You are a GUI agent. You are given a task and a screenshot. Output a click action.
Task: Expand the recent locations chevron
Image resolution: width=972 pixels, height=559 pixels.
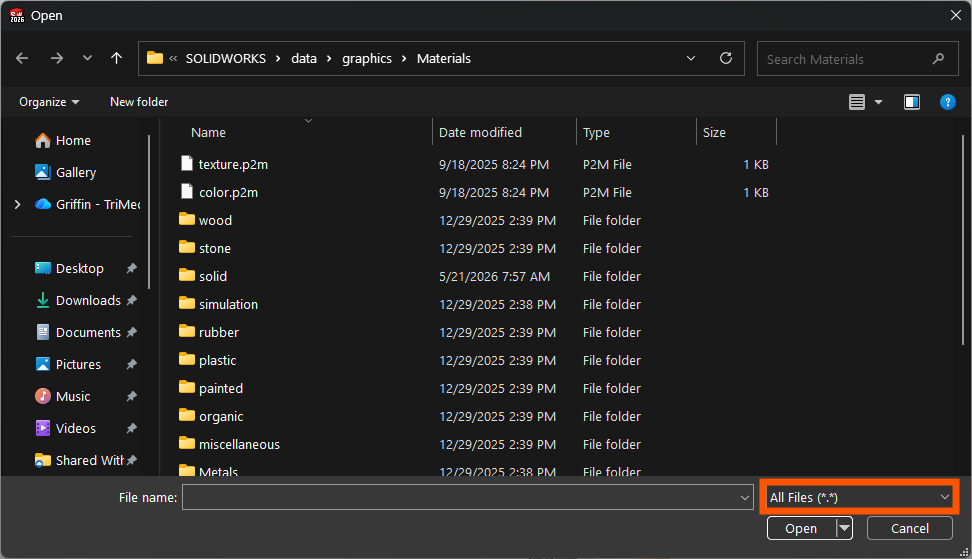(x=87, y=58)
